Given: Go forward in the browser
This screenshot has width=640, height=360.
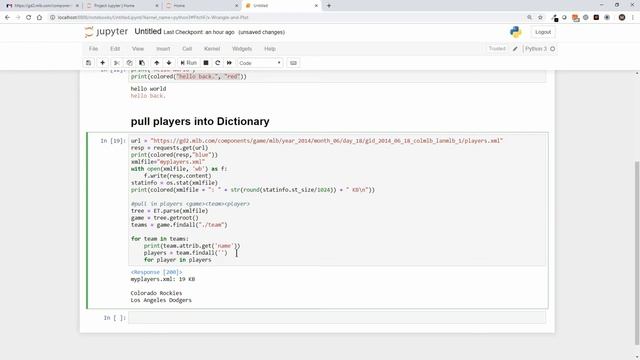Looking at the screenshot, I should 18,18.
